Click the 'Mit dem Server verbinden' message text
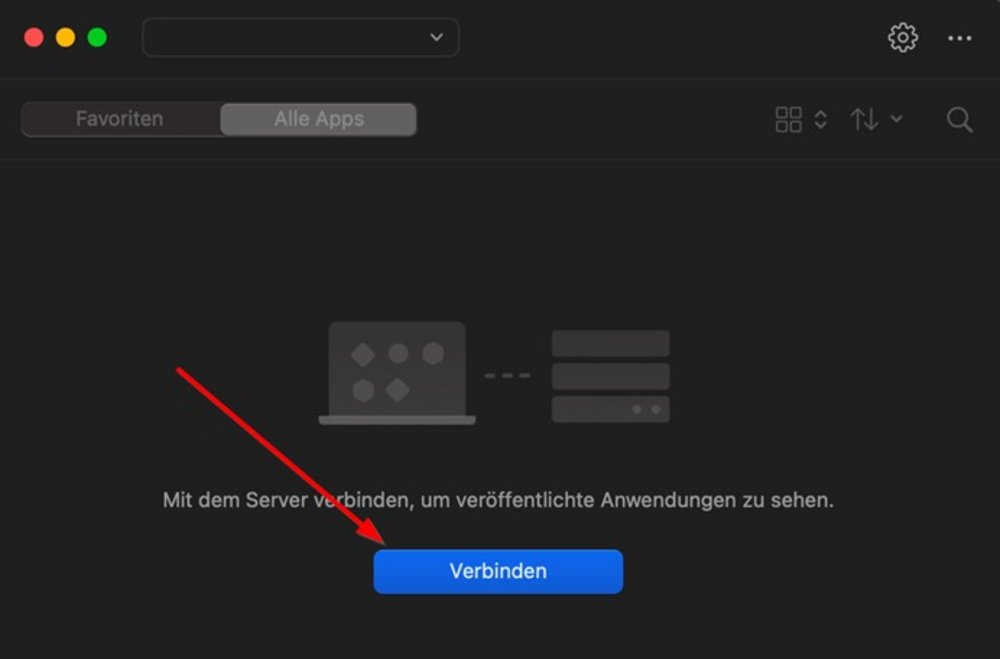 click(x=498, y=500)
